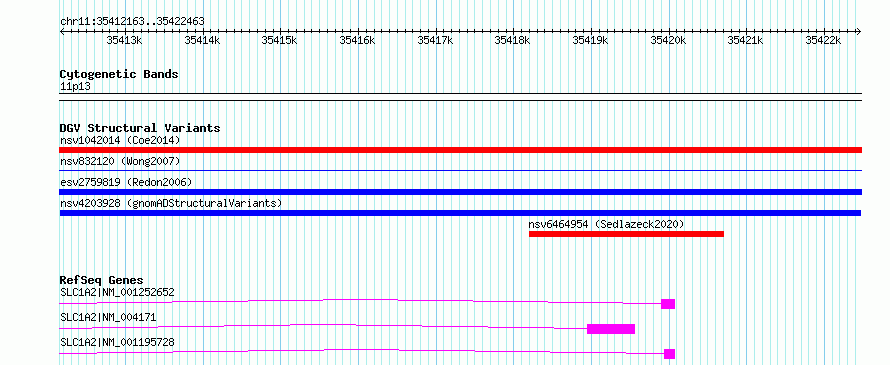Click the 35419k ruler tick label
This screenshot has width=890, height=365.
pyautogui.click(x=590, y=40)
